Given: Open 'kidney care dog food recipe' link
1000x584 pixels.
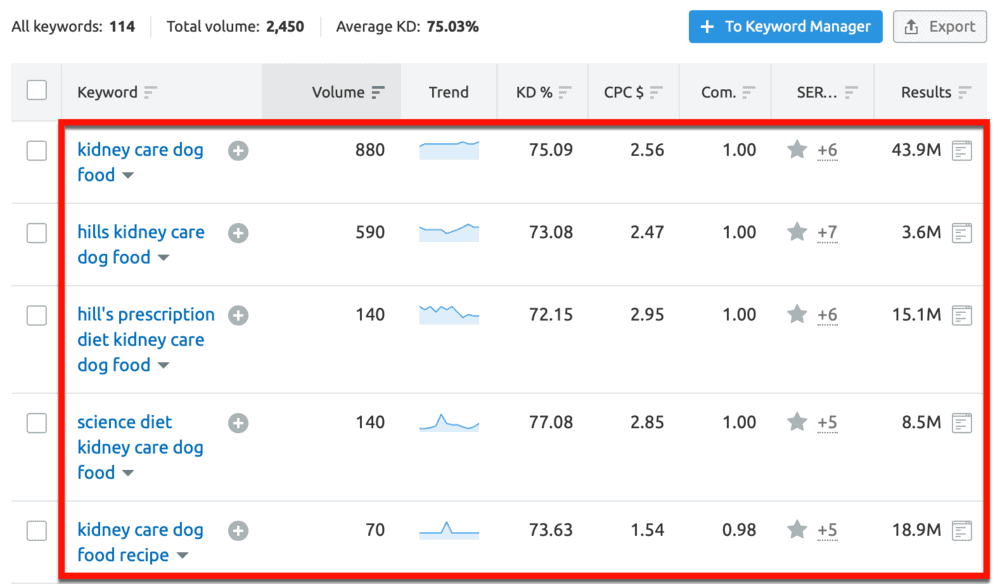Looking at the screenshot, I should coord(140,542).
